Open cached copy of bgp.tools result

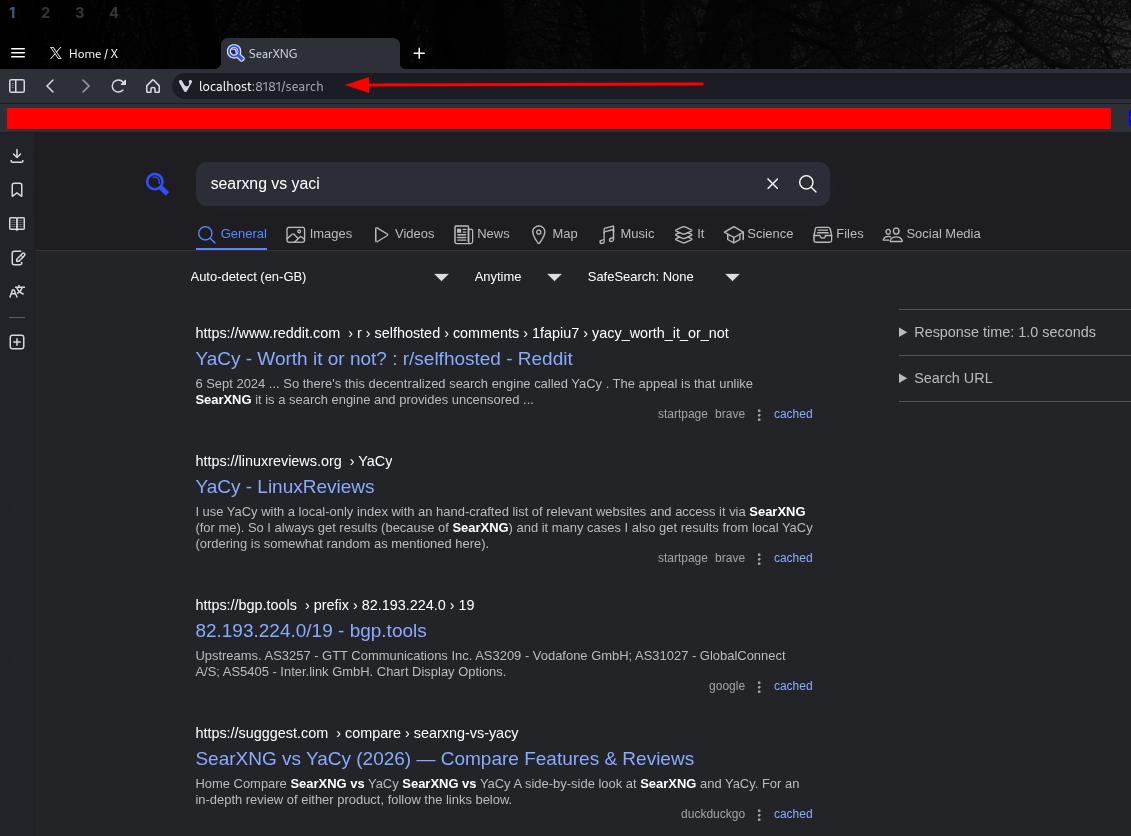(x=793, y=686)
